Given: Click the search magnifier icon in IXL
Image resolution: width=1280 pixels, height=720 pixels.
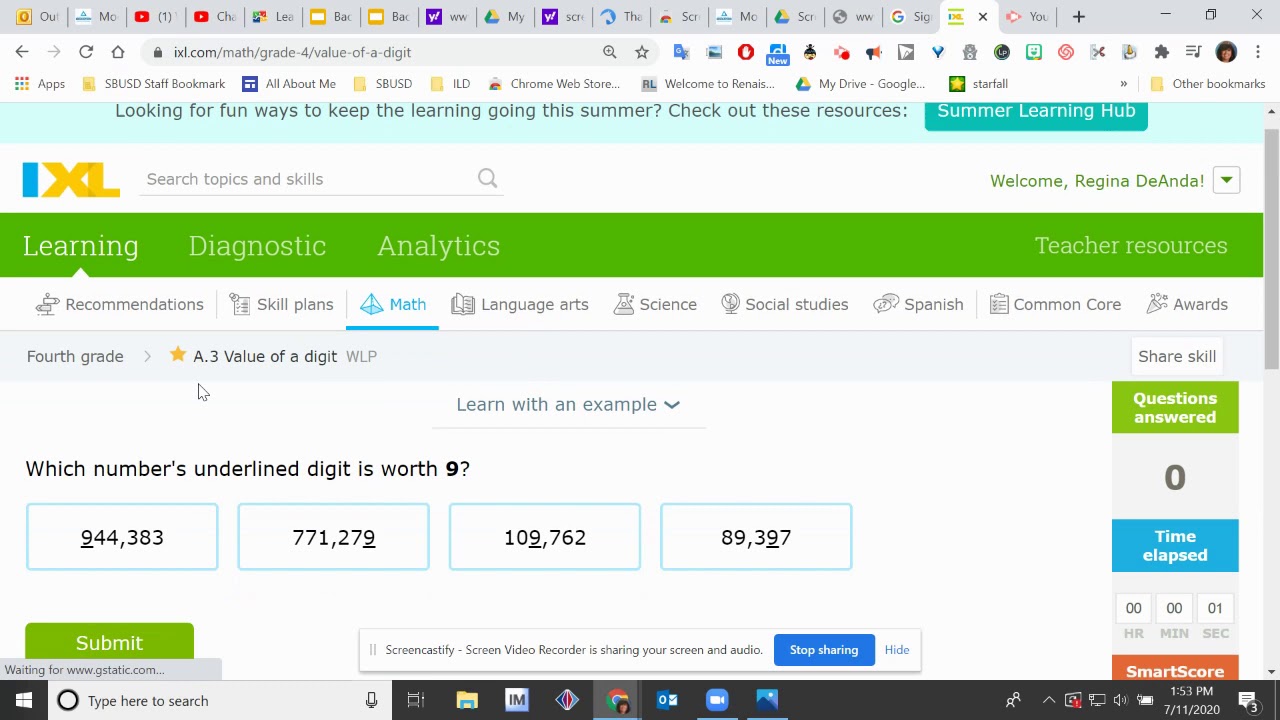Looking at the screenshot, I should [x=487, y=178].
